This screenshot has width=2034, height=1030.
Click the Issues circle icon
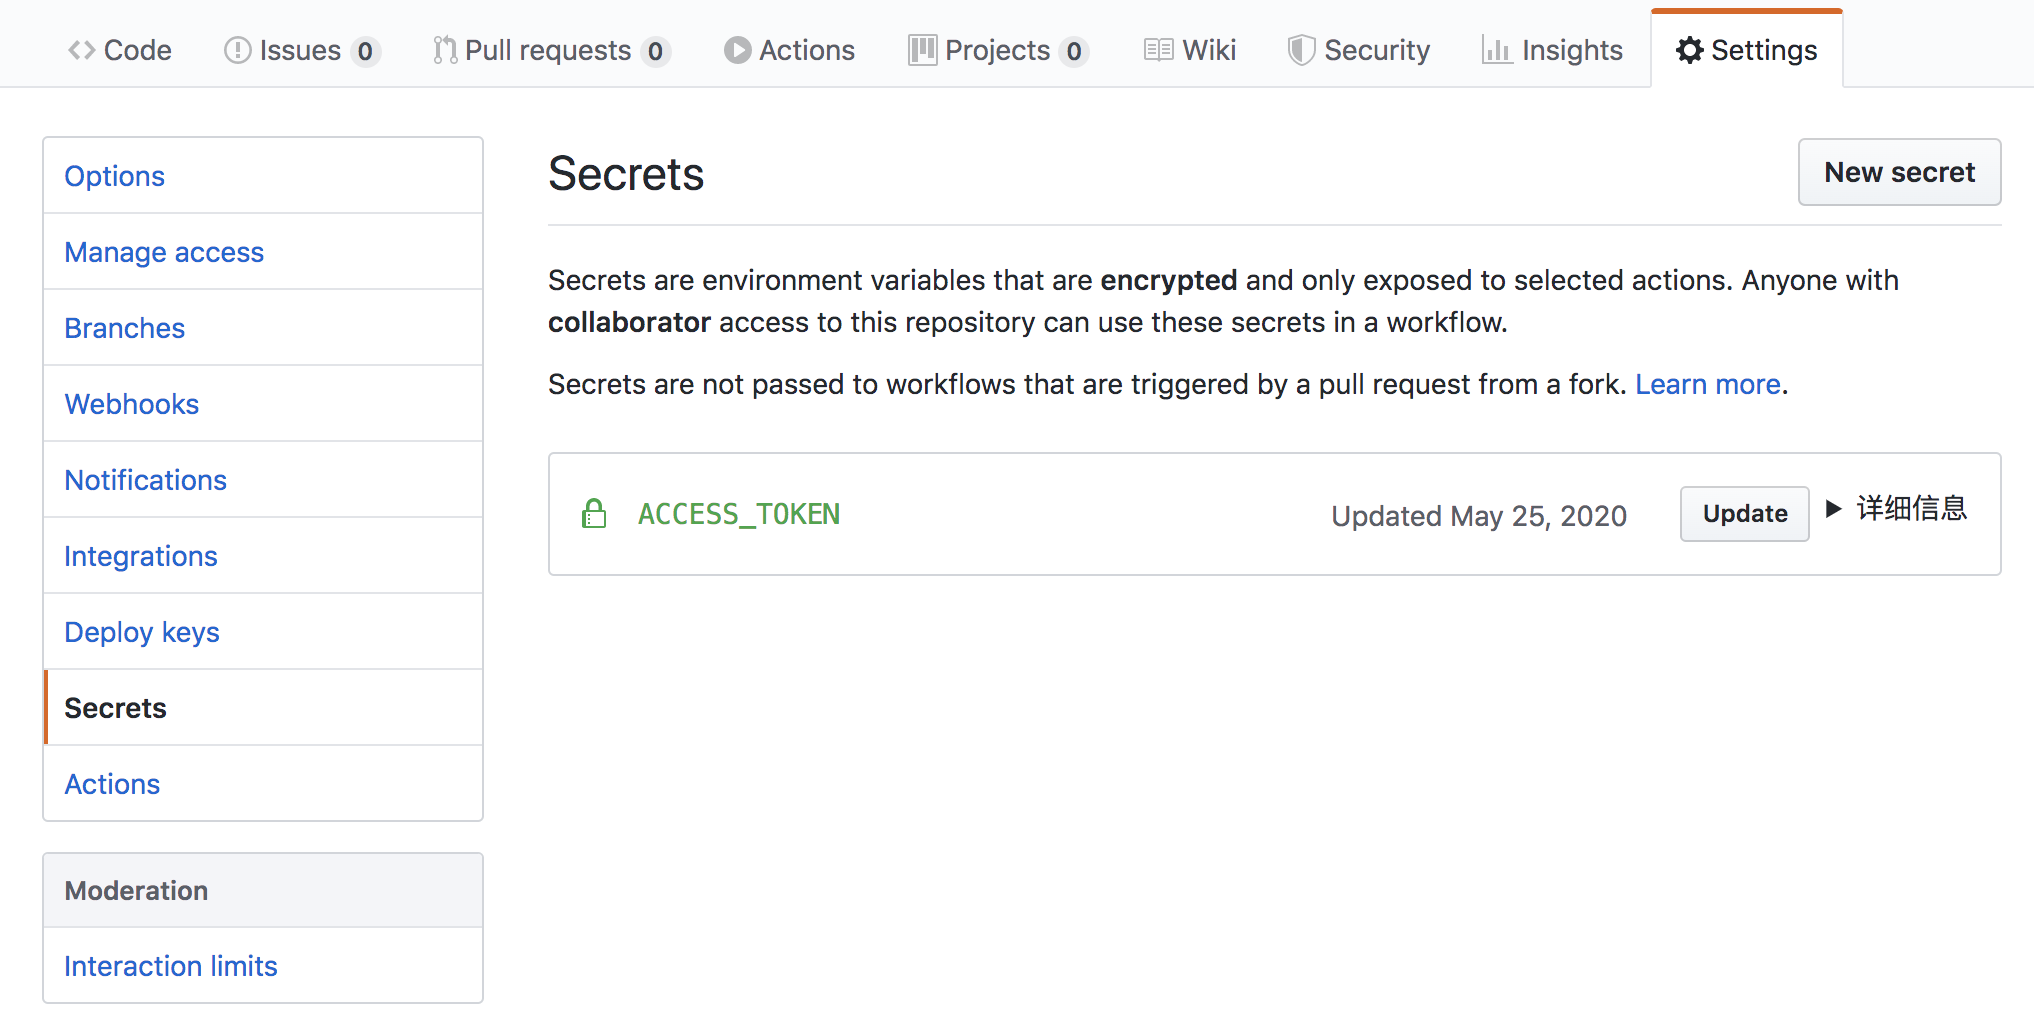(237, 50)
